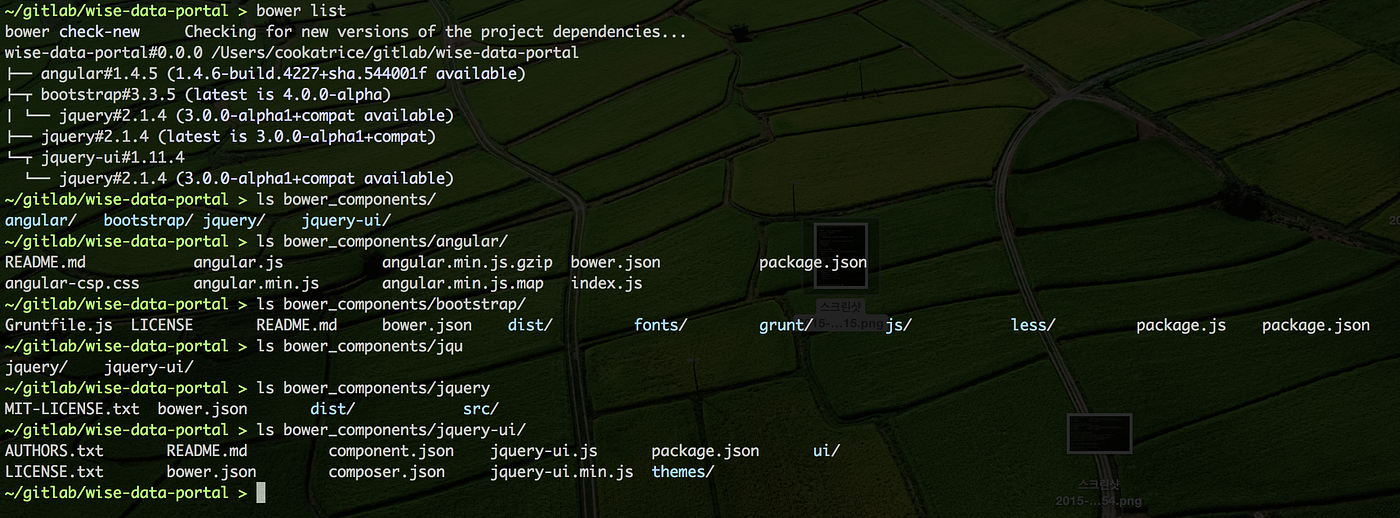Click the angular-csp.css file name

pyautogui.click(x=72, y=284)
